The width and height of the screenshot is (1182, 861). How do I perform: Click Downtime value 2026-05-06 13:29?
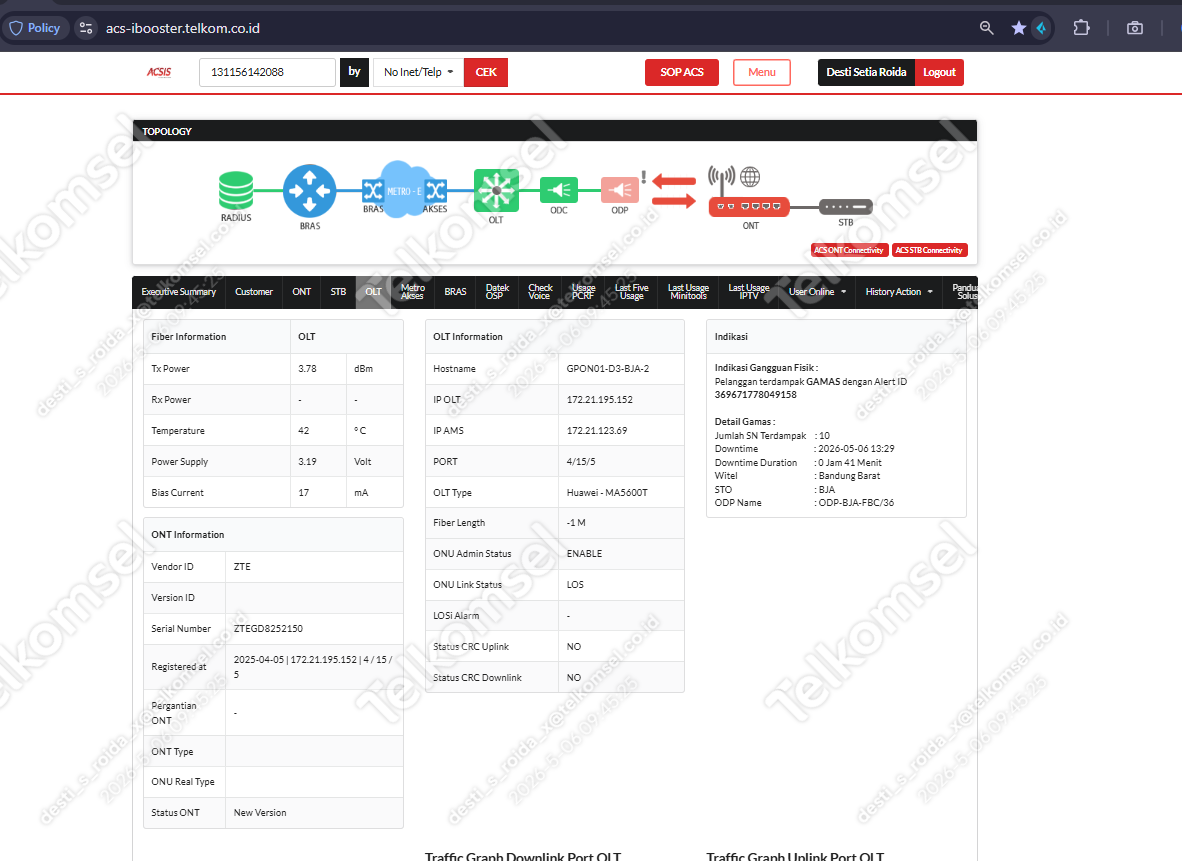[x=856, y=449]
